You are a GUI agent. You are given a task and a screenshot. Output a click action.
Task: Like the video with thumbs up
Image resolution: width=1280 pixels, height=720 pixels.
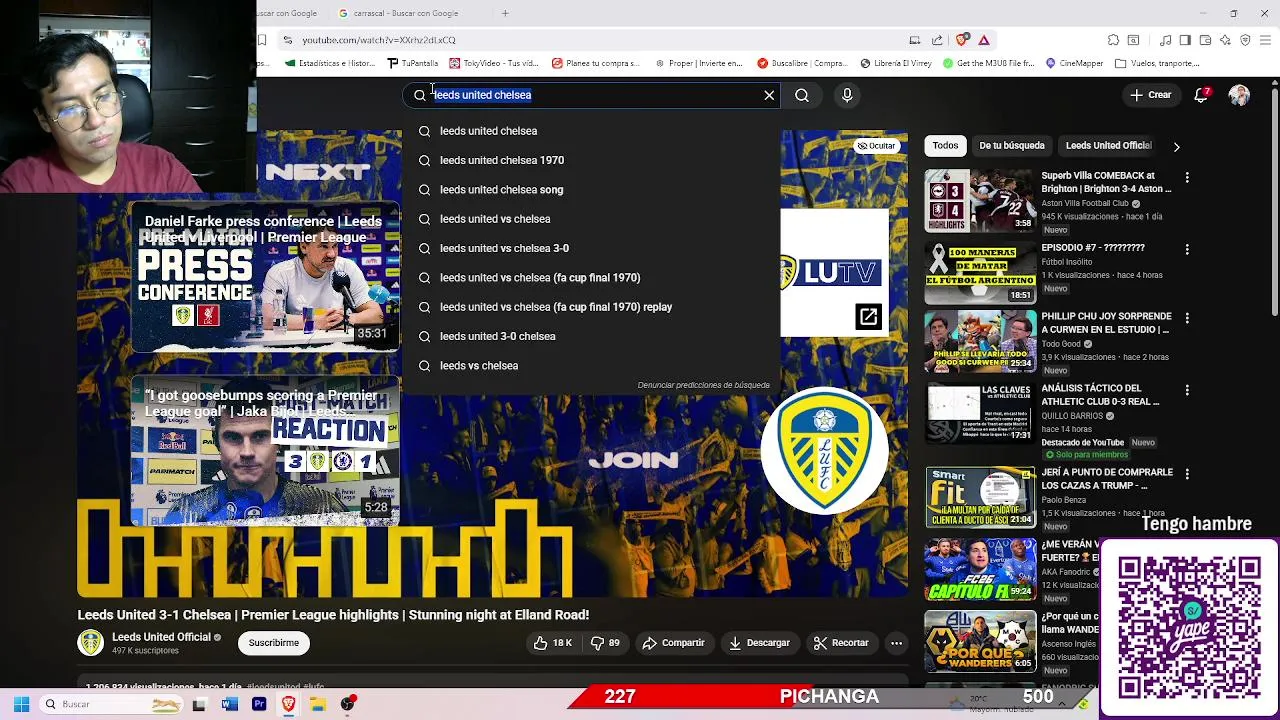click(553, 643)
